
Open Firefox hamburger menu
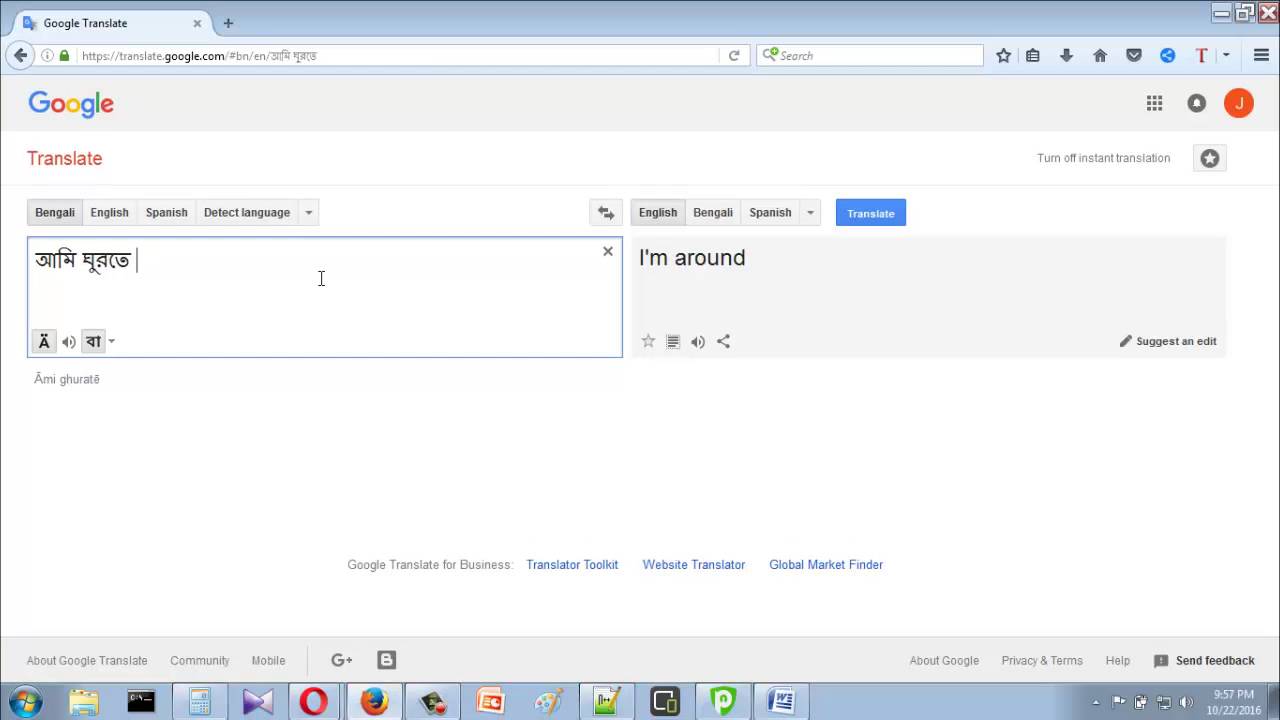(x=1260, y=56)
